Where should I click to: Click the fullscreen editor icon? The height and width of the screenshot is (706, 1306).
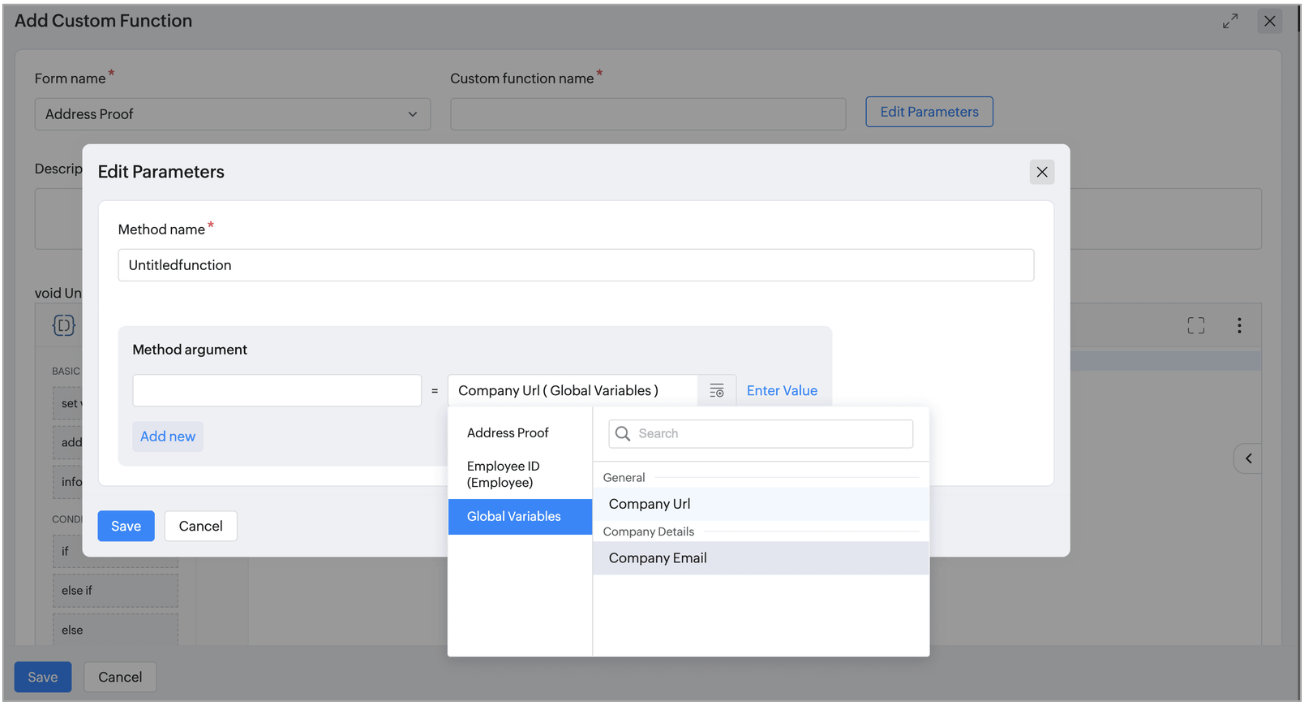(x=1196, y=325)
